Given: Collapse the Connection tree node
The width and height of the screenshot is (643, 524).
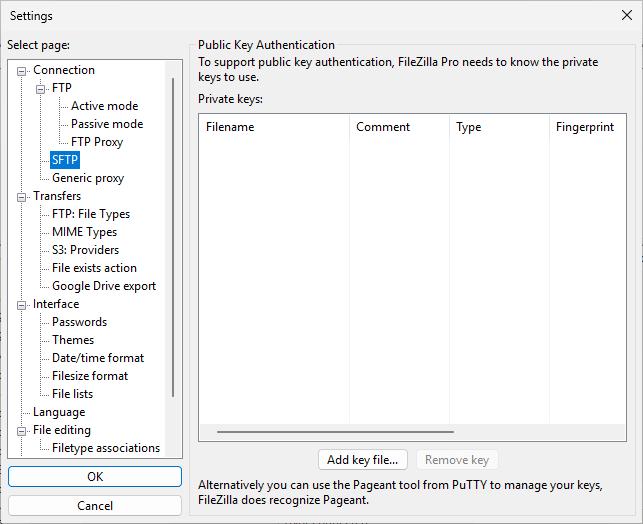Looking at the screenshot, I should coord(22,70).
